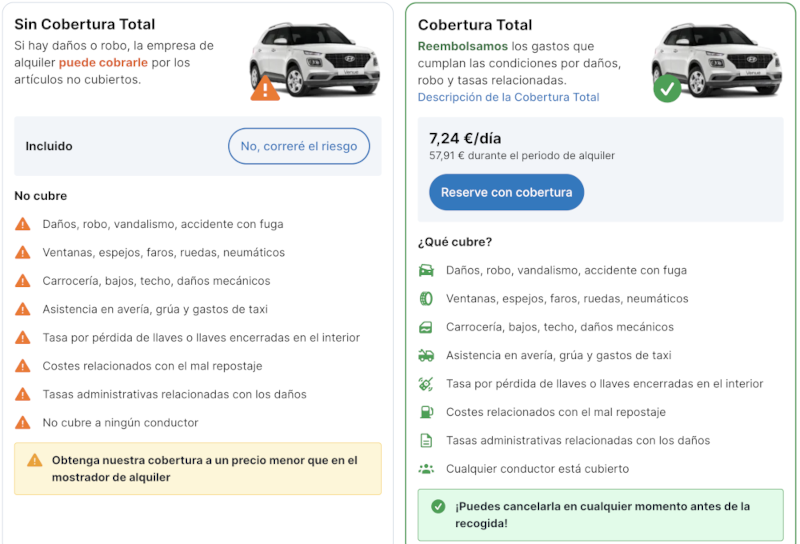Click the car image with green checkmark badge
This screenshot has width=800, height=544.
(x=702, y=60)
